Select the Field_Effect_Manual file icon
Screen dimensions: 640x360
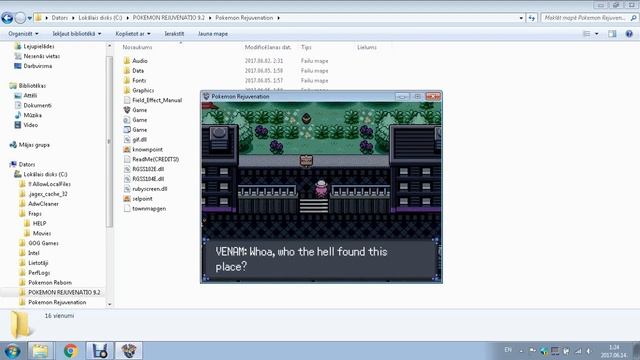pyautogui.click(x=127, y=100)
